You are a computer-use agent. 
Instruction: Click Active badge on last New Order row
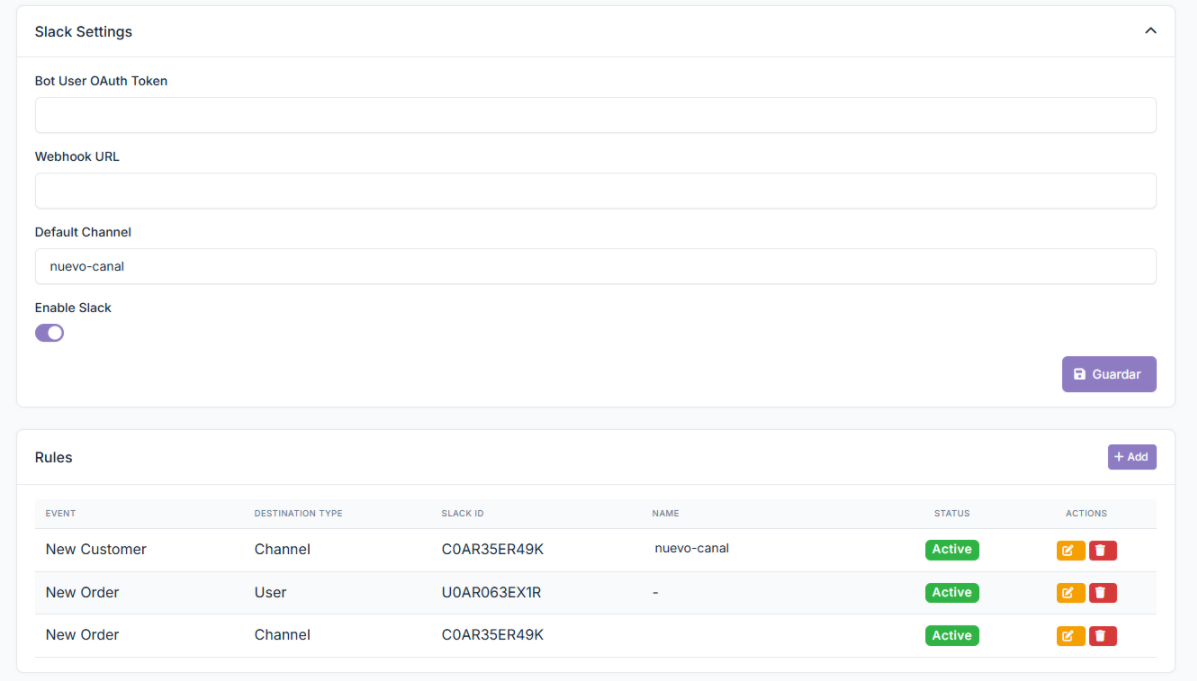click(x=951, y=636)
